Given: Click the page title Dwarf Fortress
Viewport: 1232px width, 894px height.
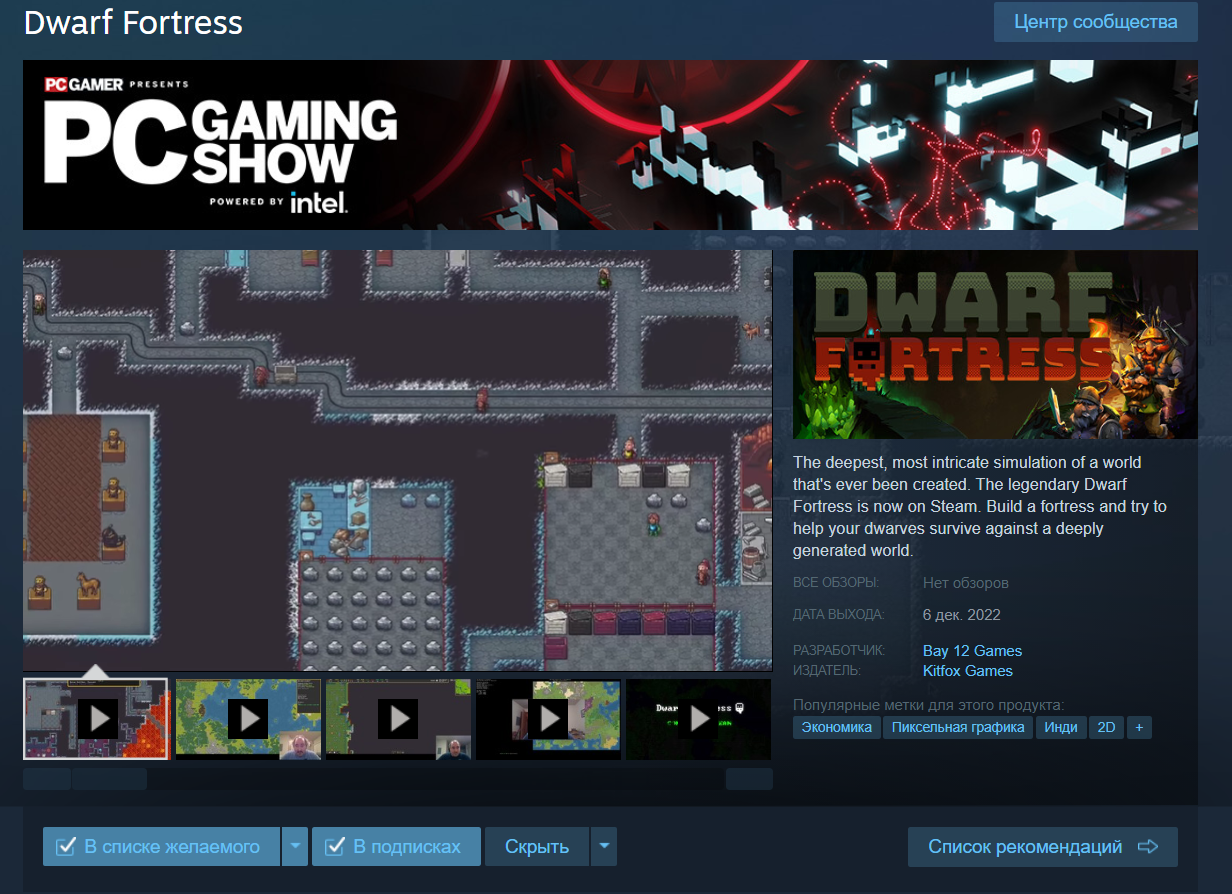Looking at the screenshot, I should [133, 23].
